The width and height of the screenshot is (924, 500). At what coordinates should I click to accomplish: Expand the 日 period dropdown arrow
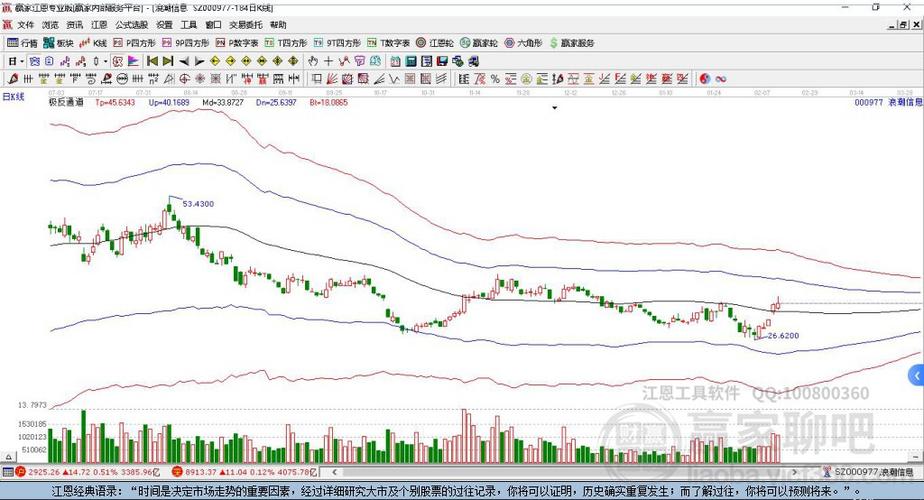20,61
